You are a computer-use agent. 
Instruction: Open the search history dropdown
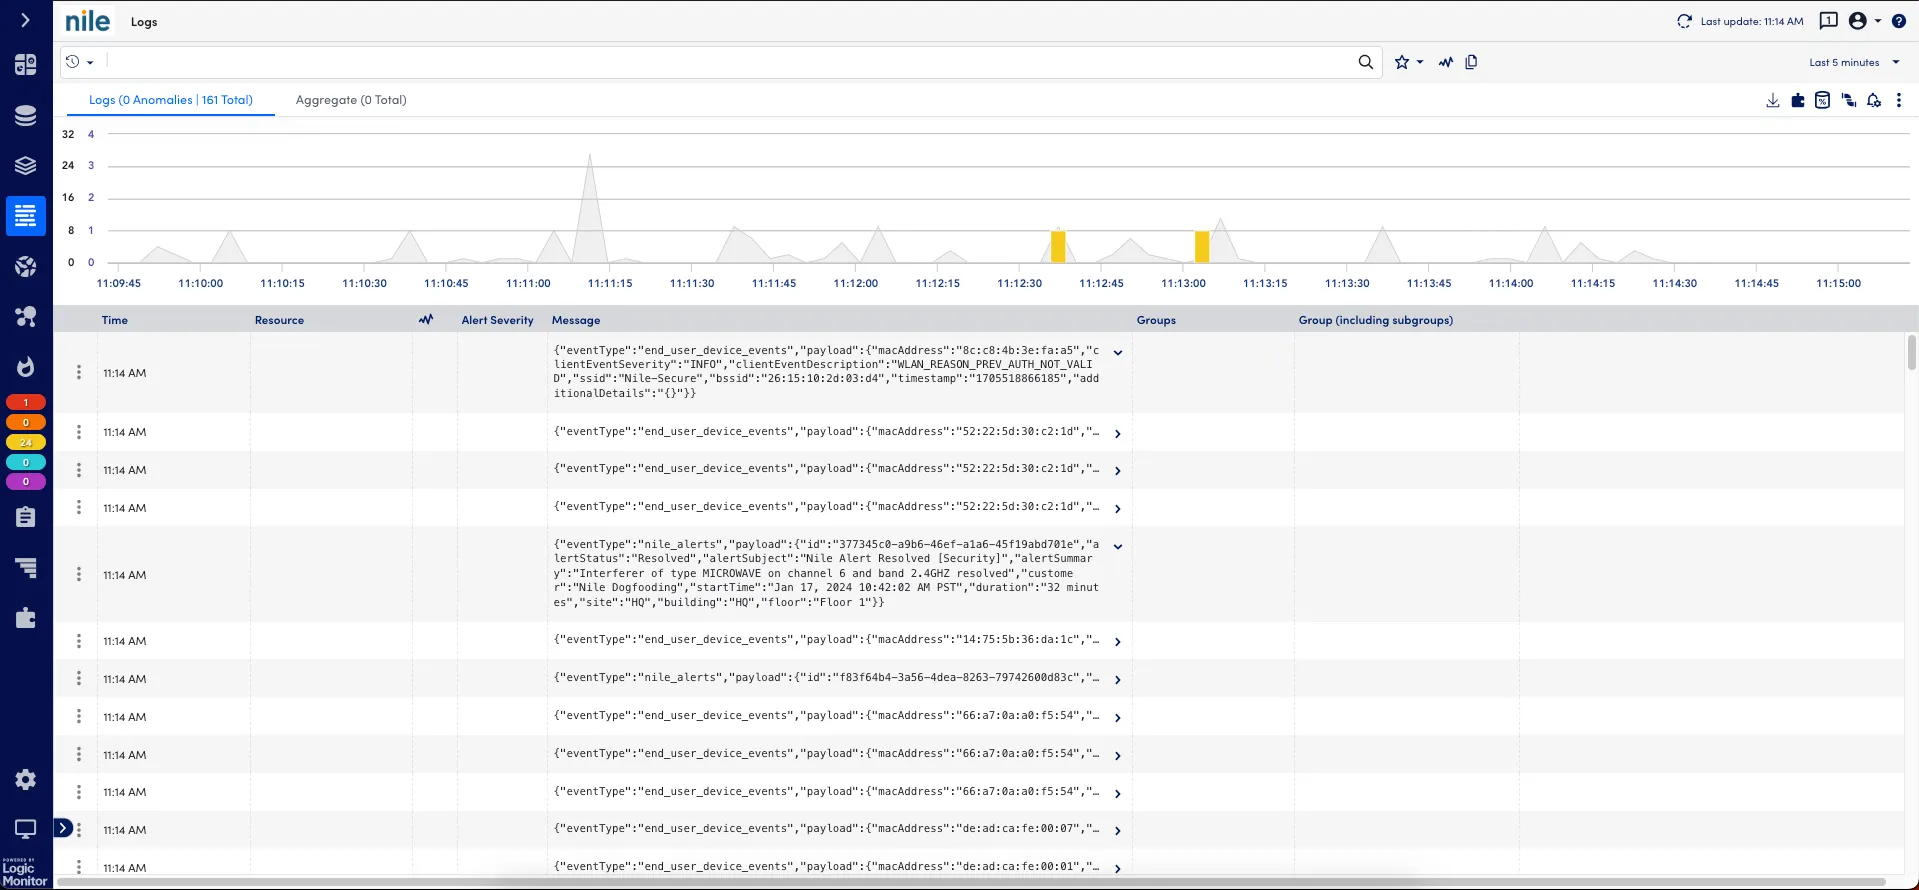point(80,62)
